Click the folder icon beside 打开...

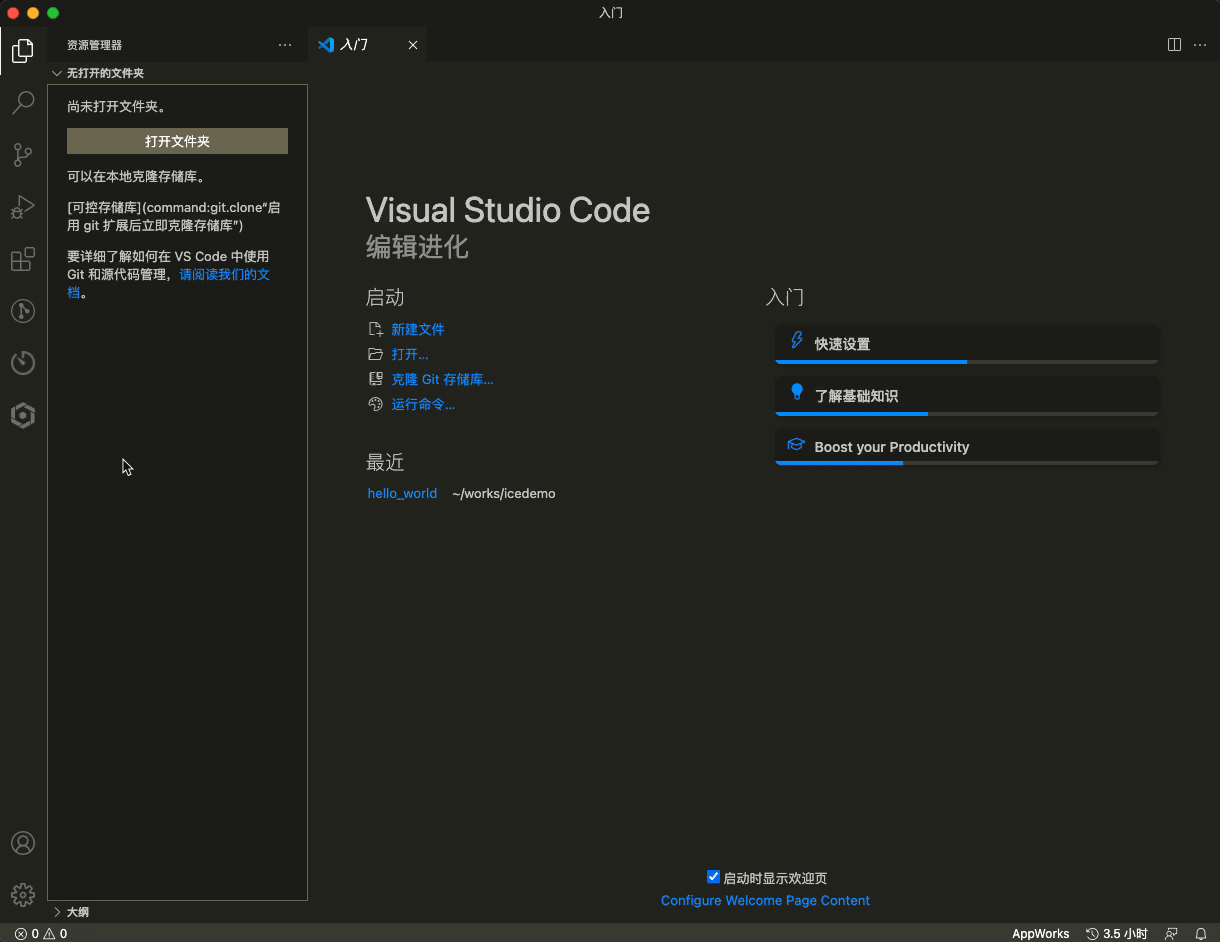coord(376,354)
